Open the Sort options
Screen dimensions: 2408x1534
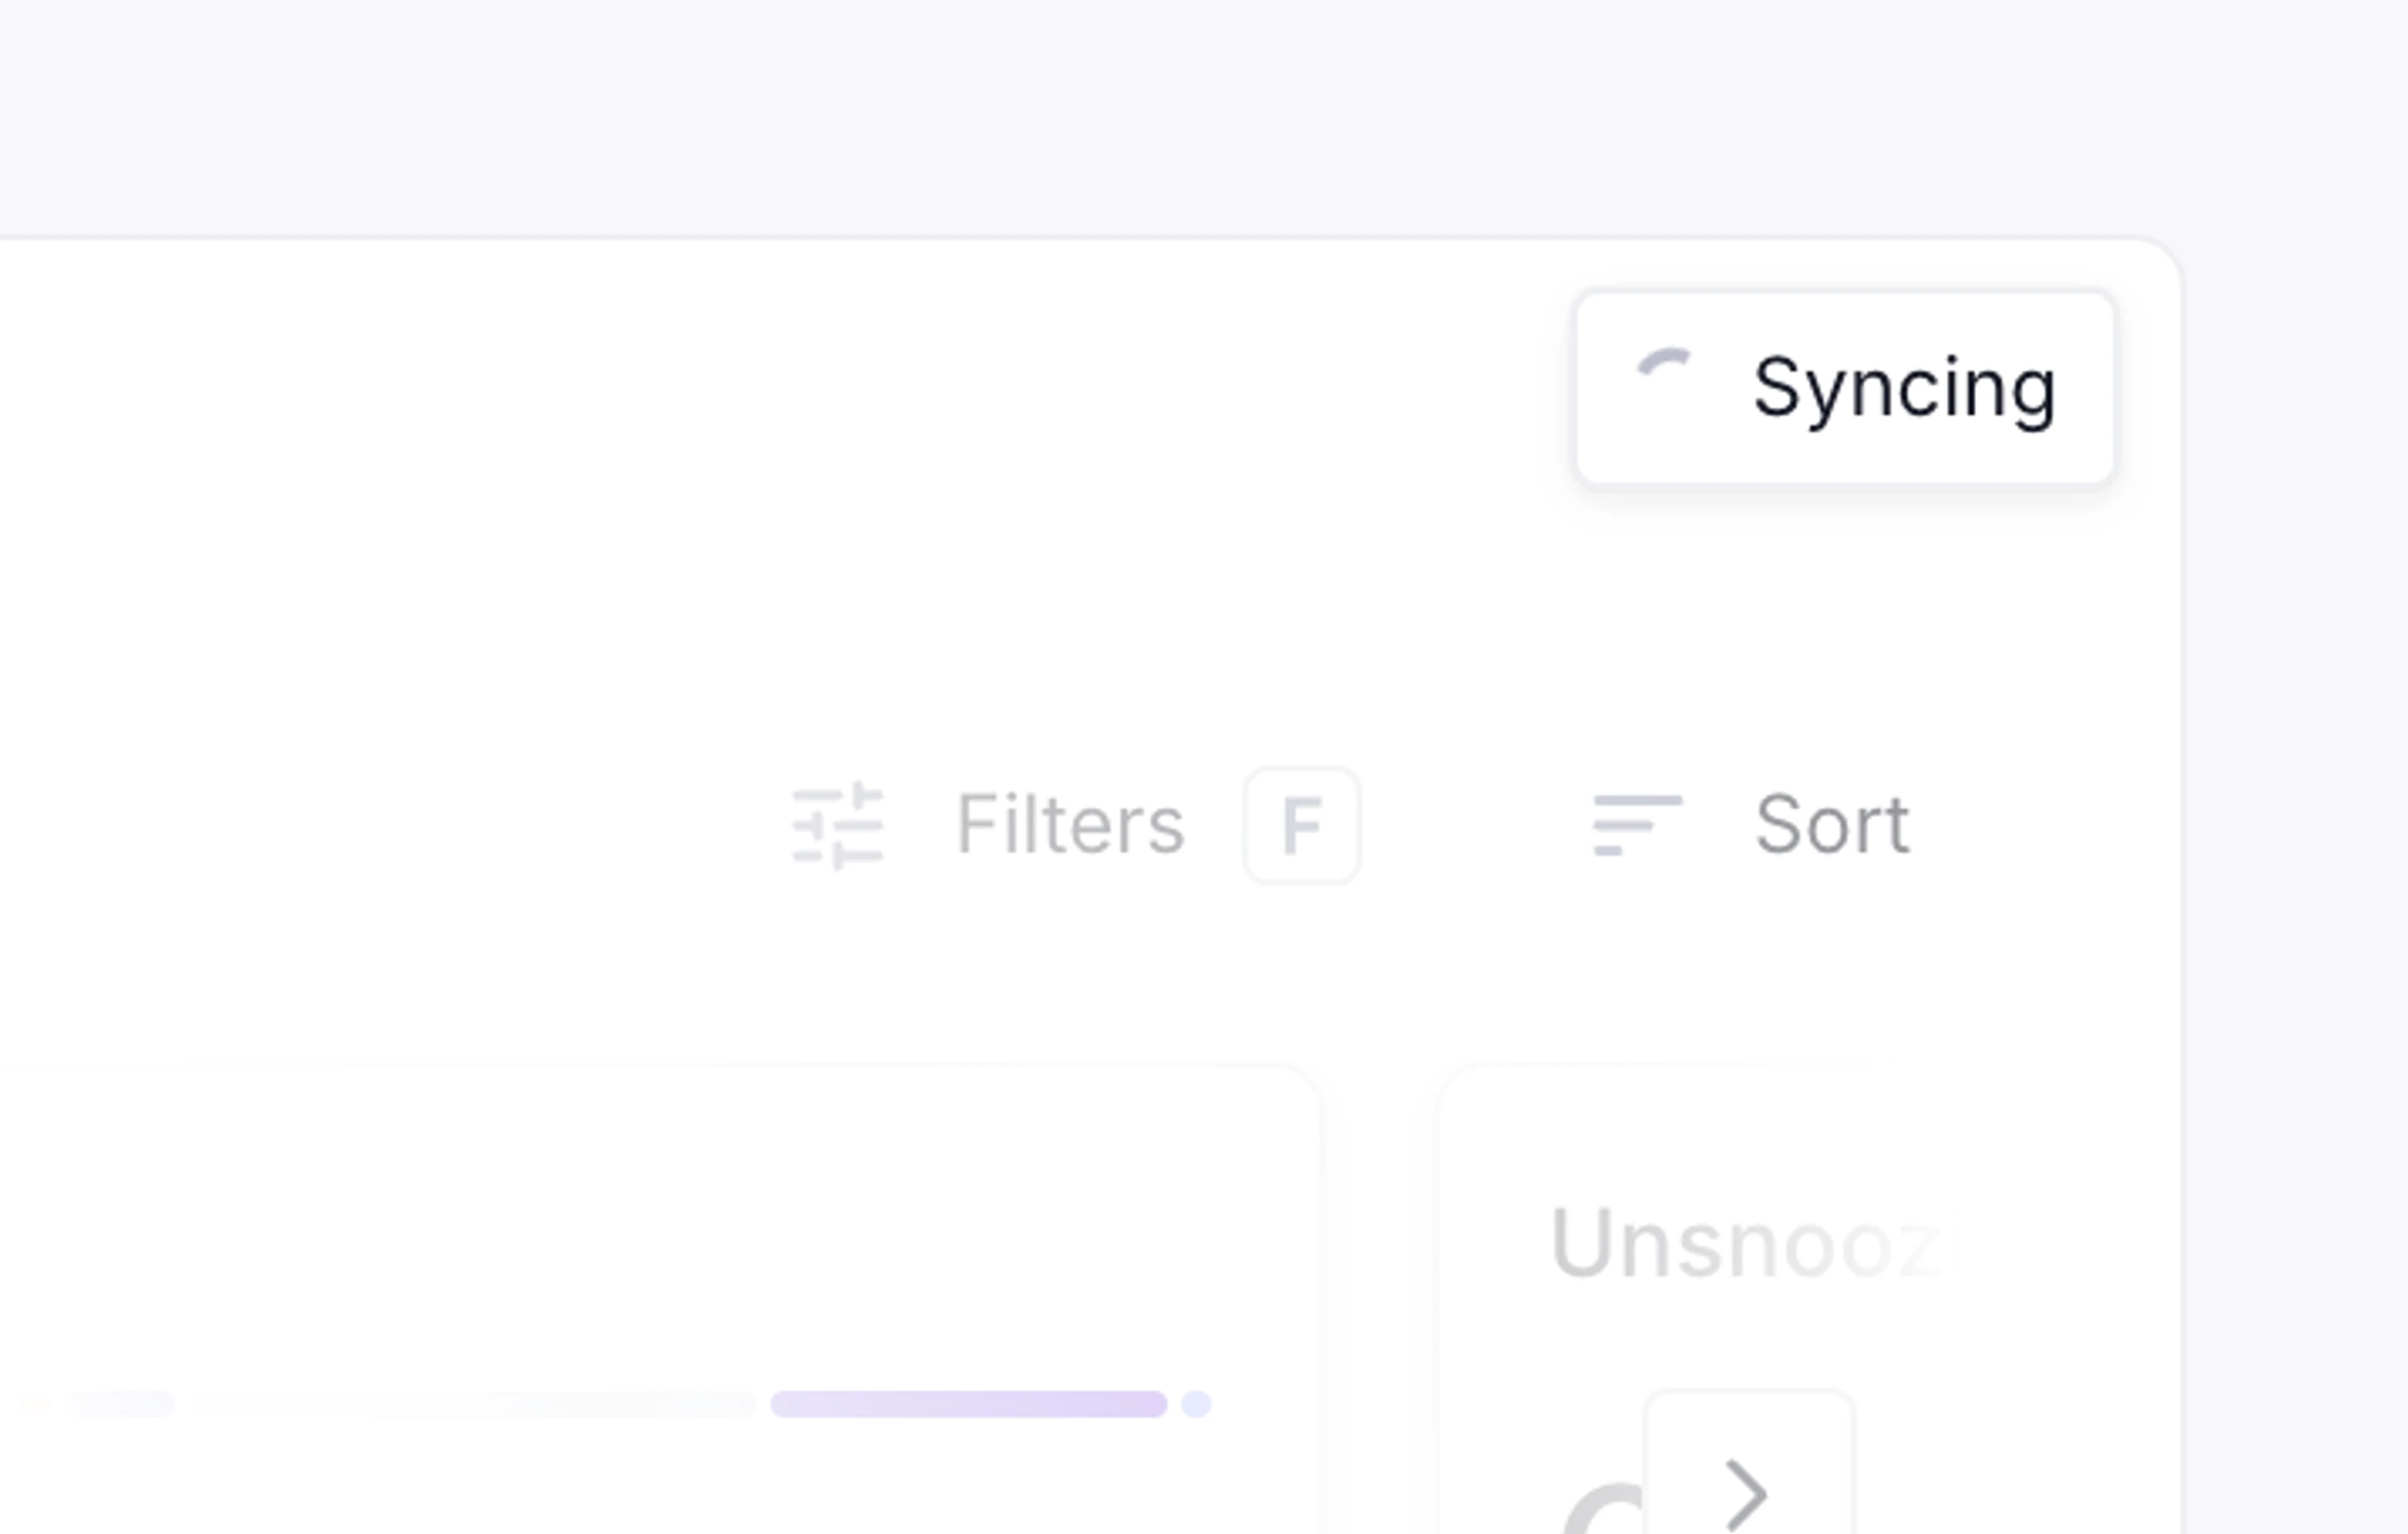pos(1832,825)
